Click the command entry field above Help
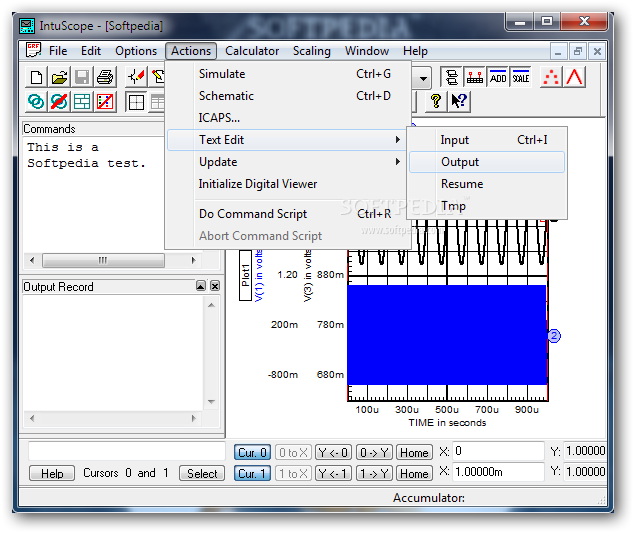Viewport: 634px width, 533px height. (x=127, y=451)
